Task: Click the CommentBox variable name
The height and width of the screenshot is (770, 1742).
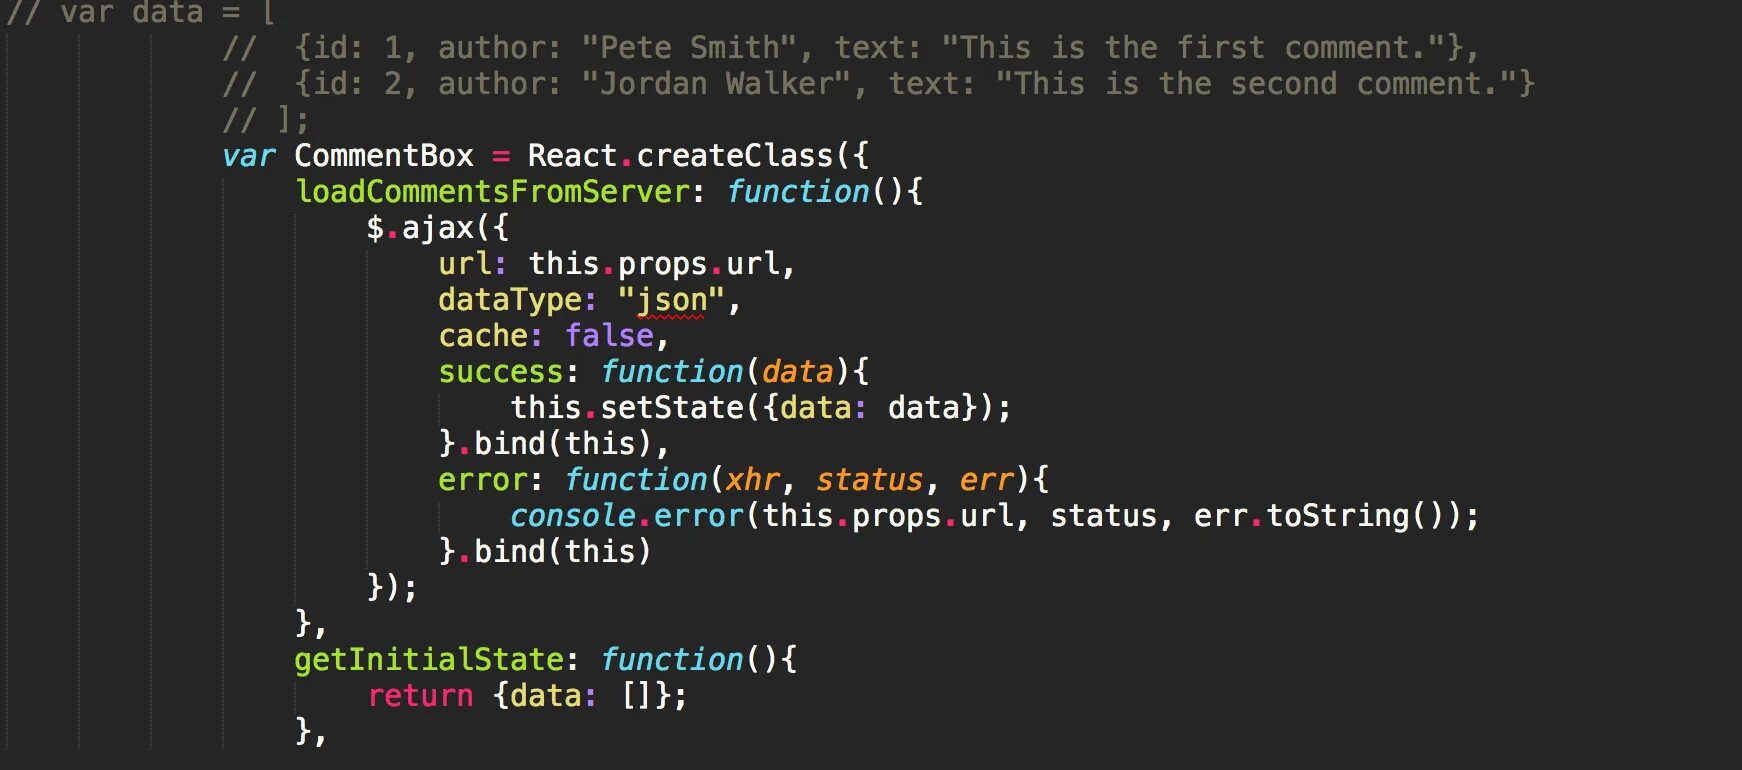Action: [384, 156]
